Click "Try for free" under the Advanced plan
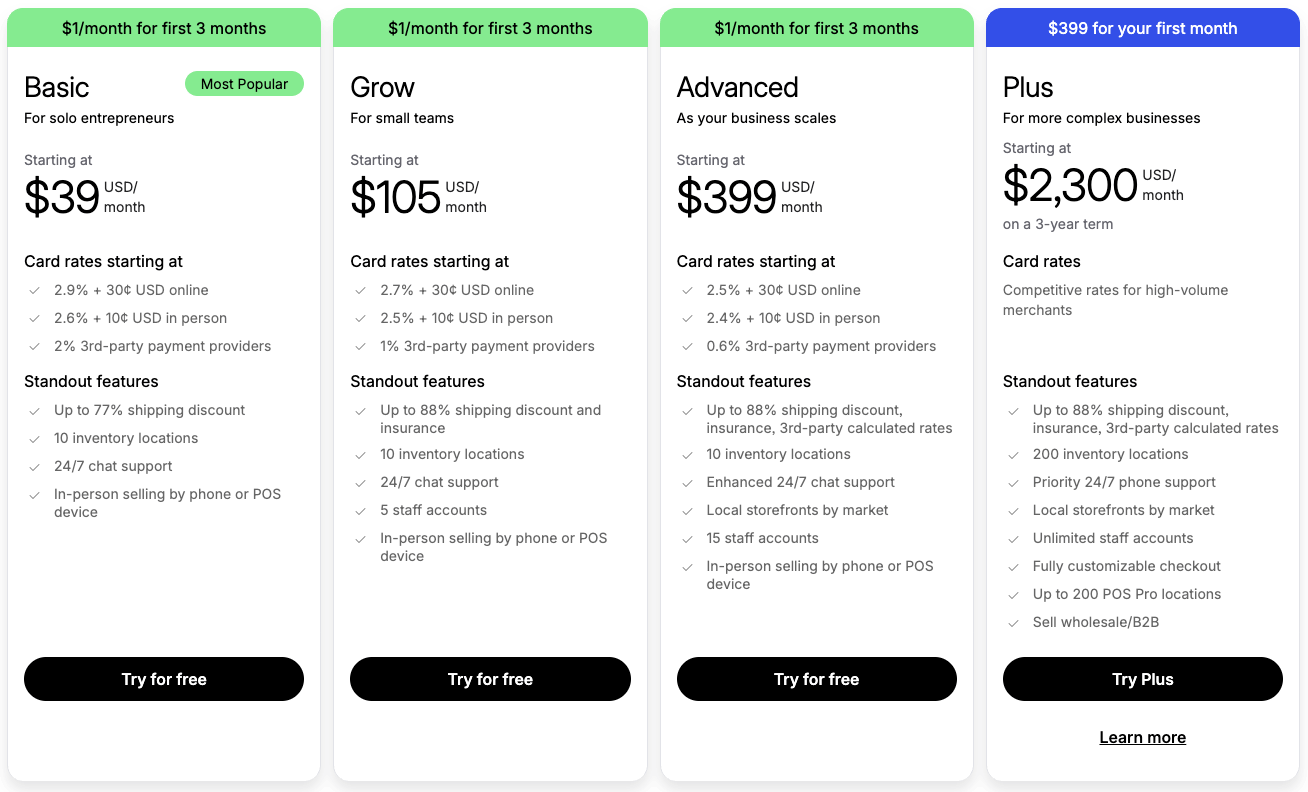This screenshot has width=1308, height=792. (816, 679)
